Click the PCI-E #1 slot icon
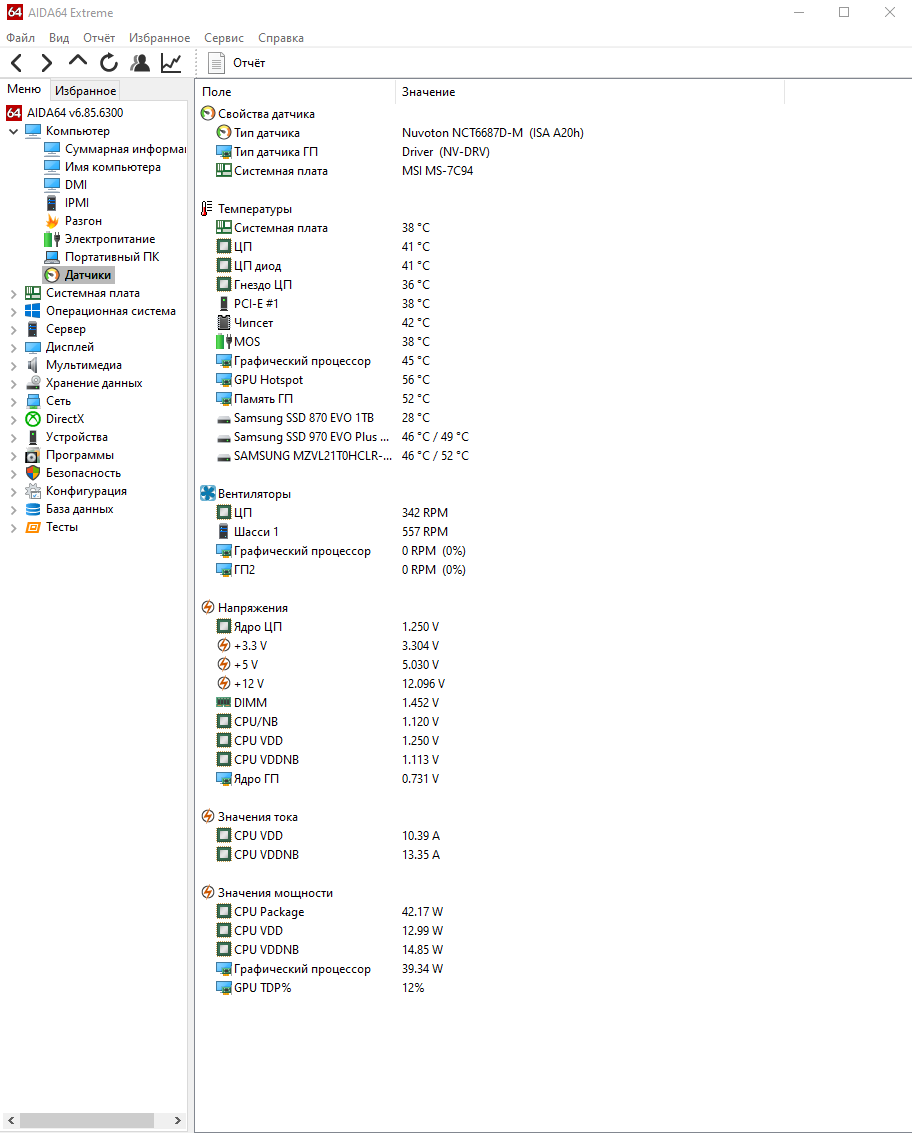The height and width of the screenshot is (1133, 912). click(224, 303)
